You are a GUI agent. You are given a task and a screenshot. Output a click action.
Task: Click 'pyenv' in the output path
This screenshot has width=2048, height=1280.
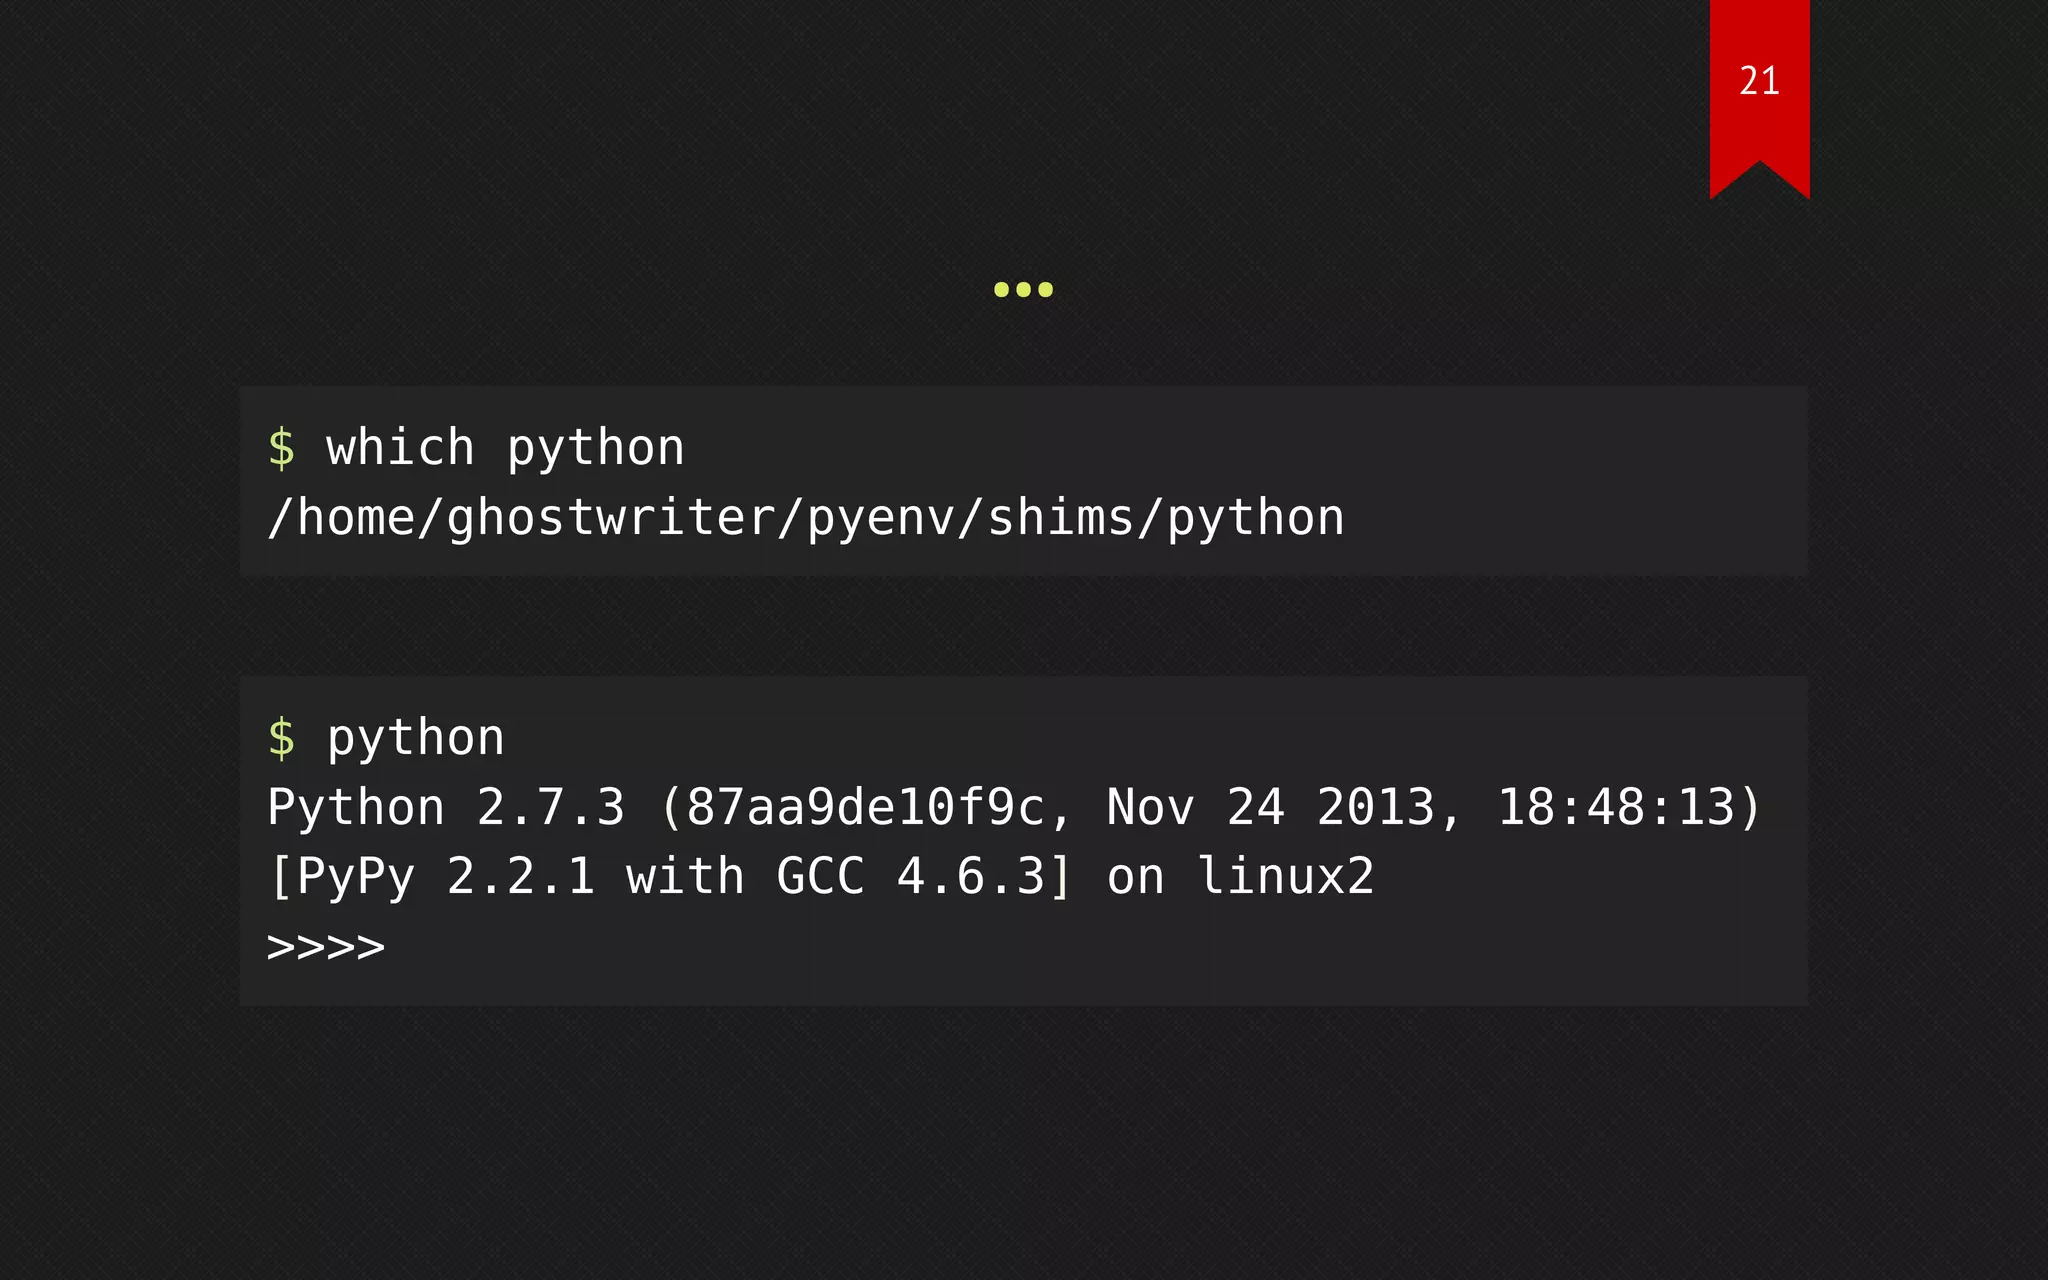881,519
